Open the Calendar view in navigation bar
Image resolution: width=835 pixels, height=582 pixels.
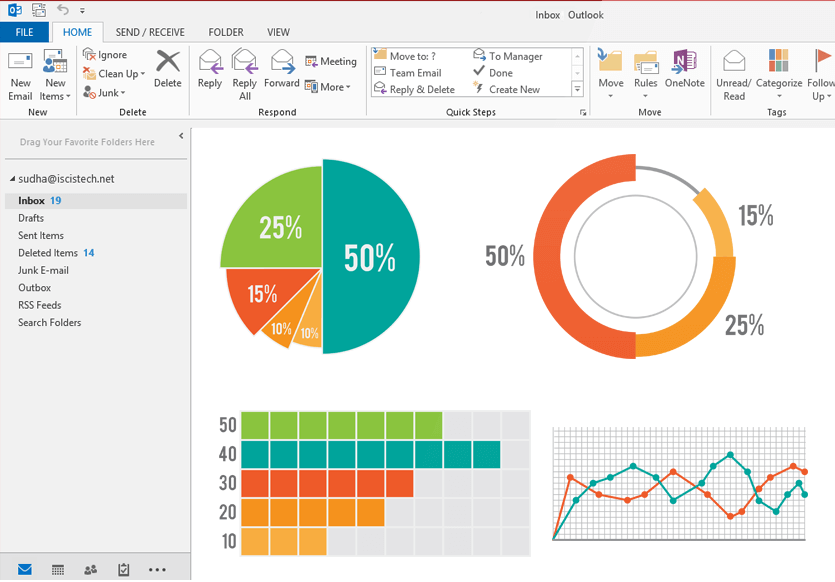click(58, 569)
